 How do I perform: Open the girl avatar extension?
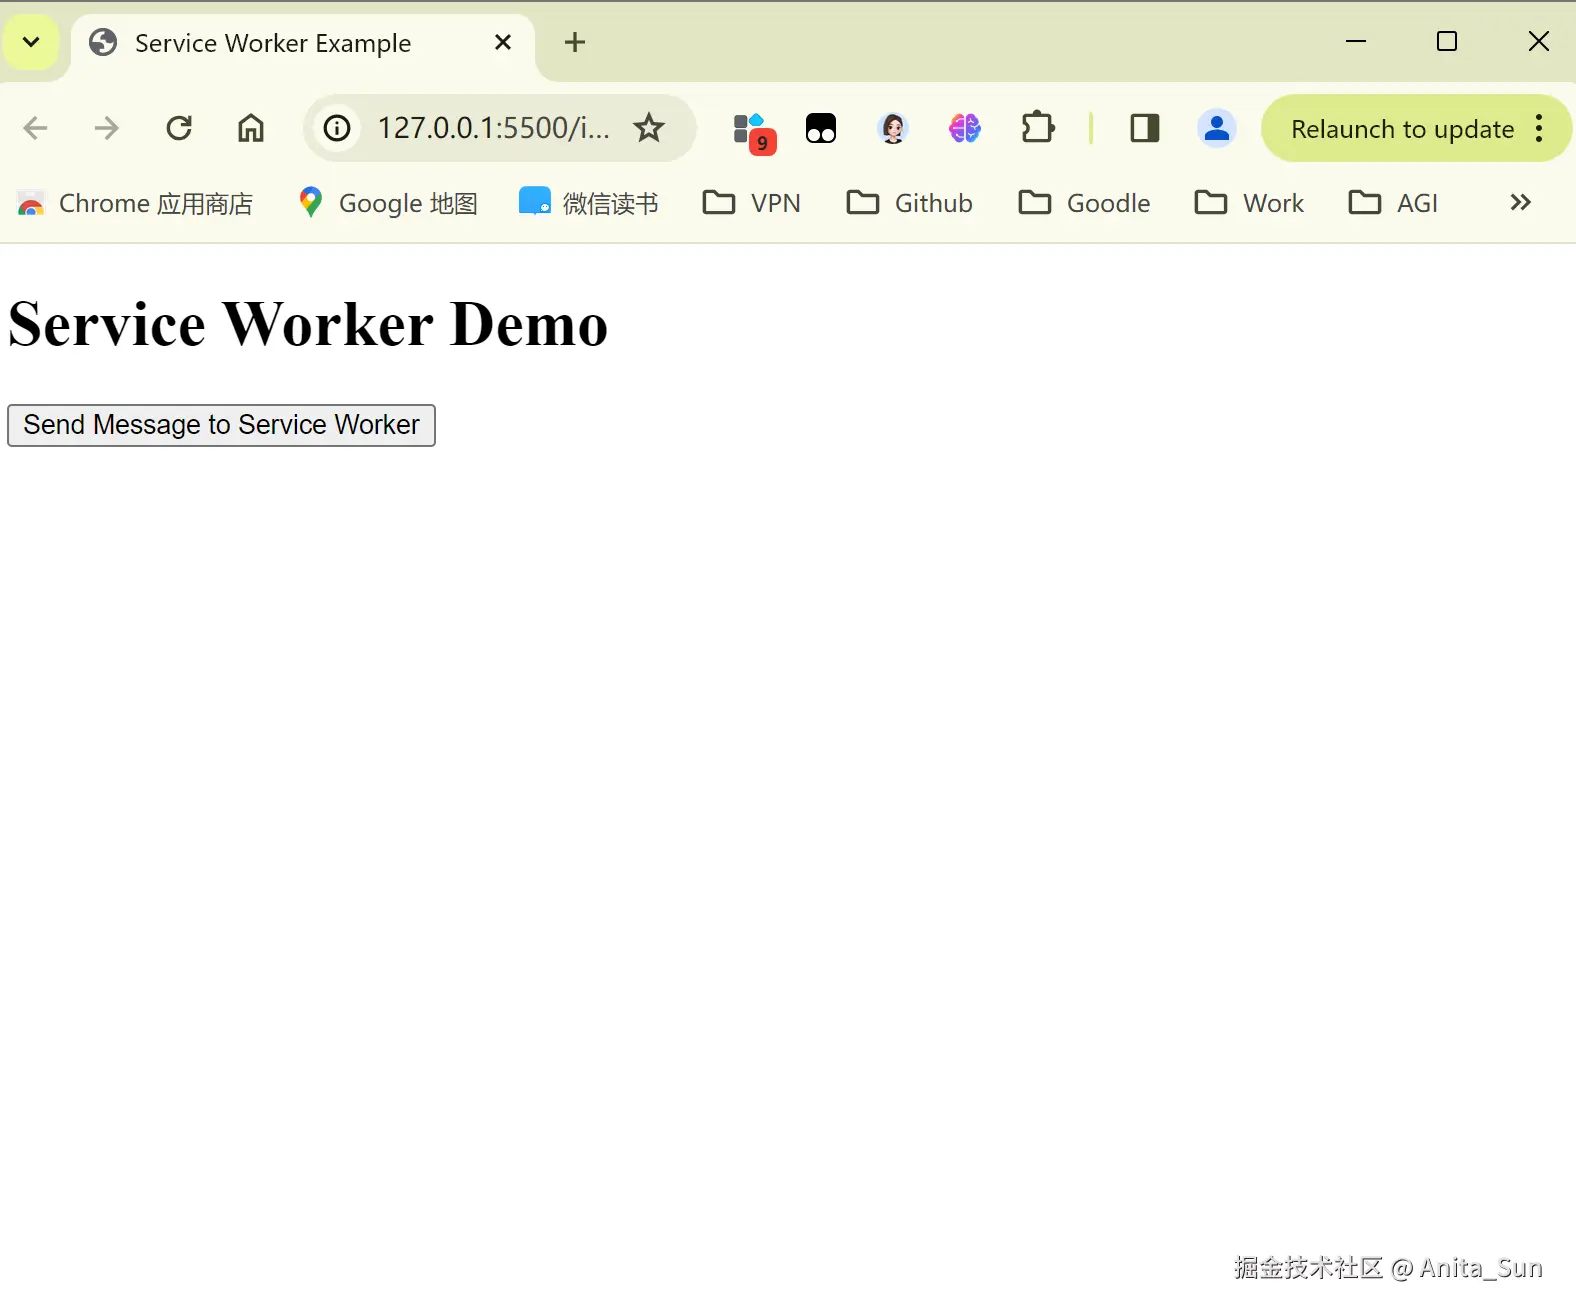(x=893, y=128)
